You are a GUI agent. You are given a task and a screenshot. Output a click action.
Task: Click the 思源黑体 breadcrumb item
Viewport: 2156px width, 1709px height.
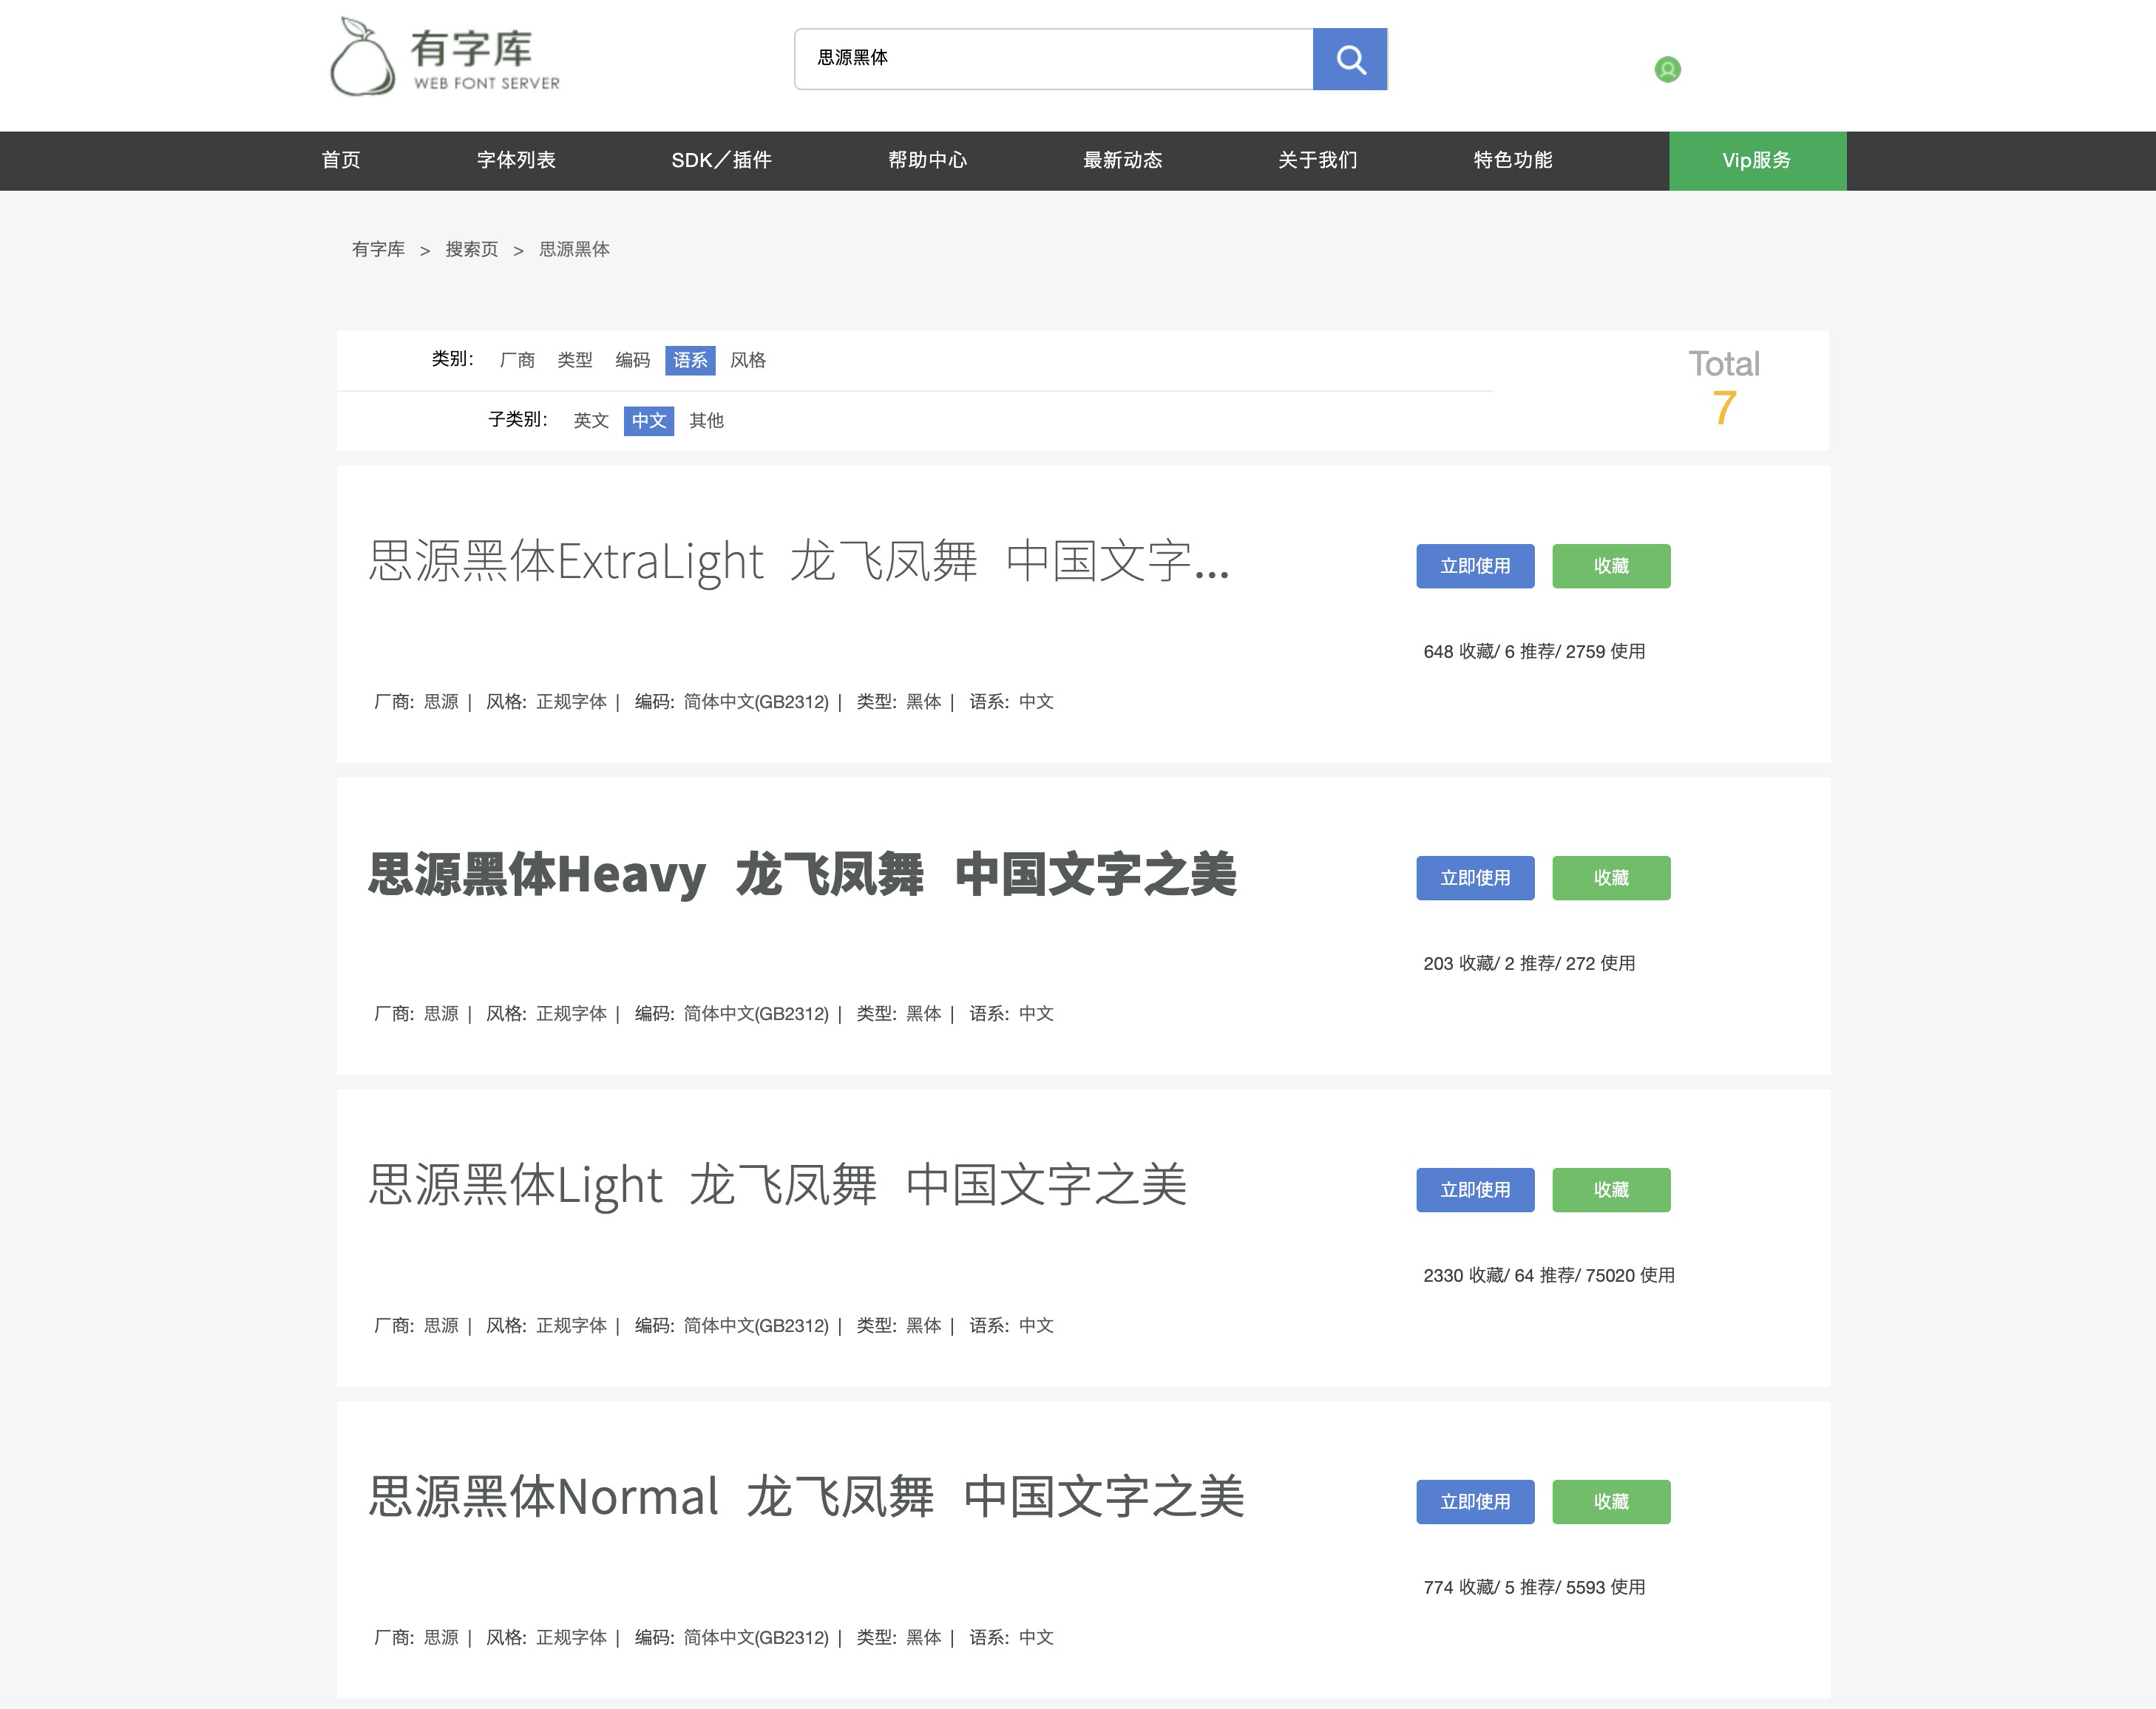(574, 249)
